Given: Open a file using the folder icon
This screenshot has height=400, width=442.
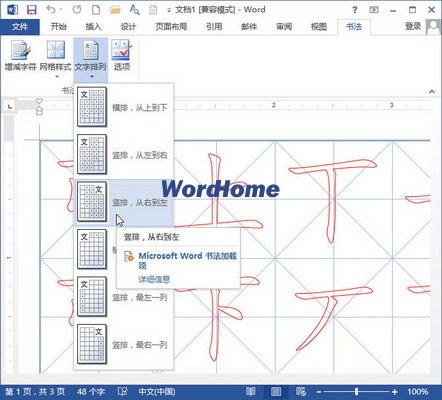Looking at the screenshot, I should pos(115,10).
